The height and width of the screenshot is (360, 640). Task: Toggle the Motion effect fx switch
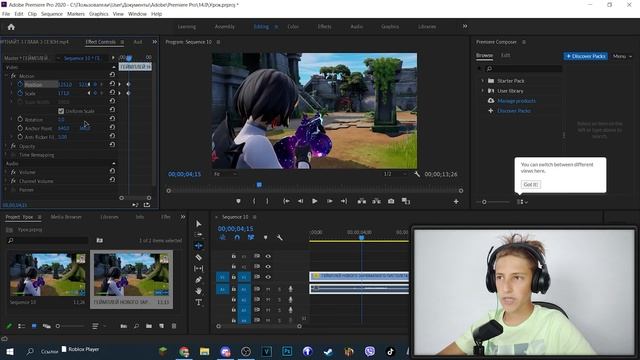click(x=13, y=76)
